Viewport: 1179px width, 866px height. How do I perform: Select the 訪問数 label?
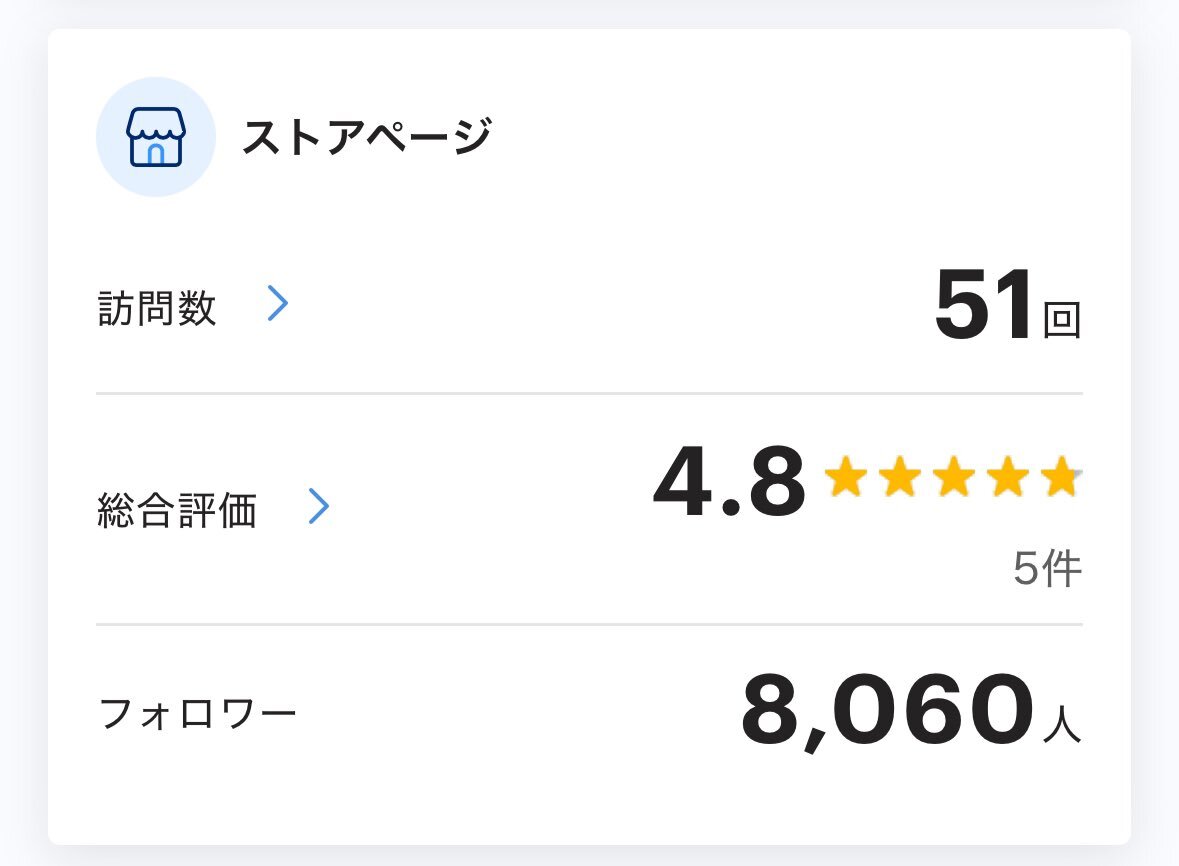click(x=157, y=309)
